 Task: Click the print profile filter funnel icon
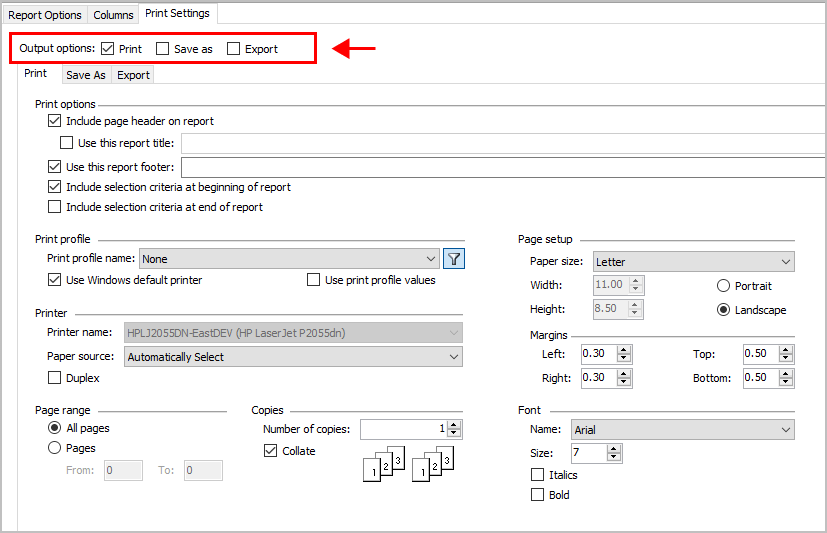[x=455, y=259]
